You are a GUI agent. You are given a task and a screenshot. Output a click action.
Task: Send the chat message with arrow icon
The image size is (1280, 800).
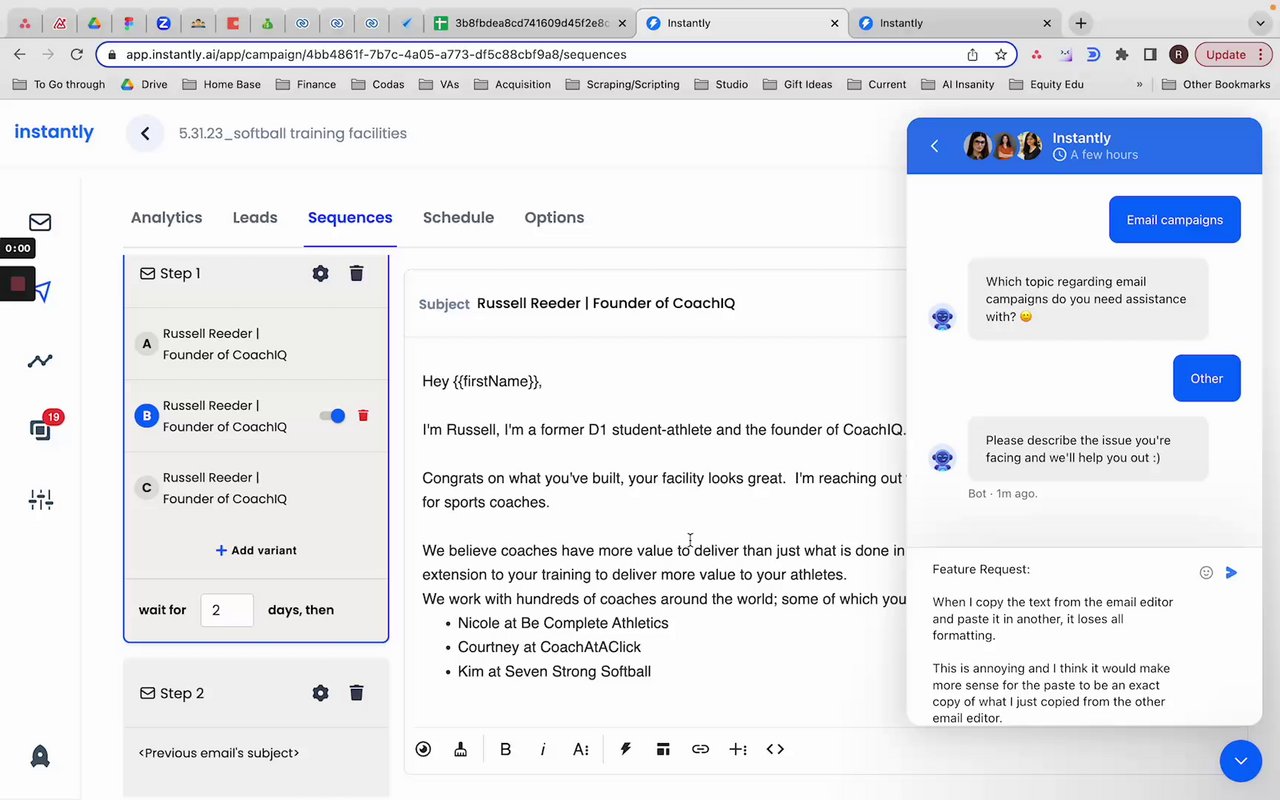(1231, 573)
